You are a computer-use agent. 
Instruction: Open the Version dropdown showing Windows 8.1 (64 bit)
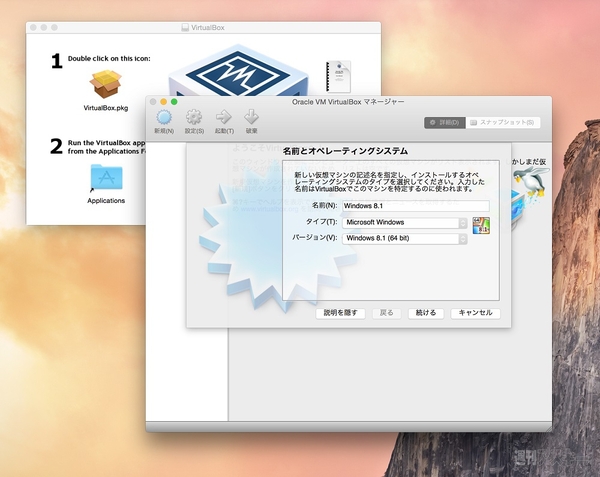tap(405, 238)
